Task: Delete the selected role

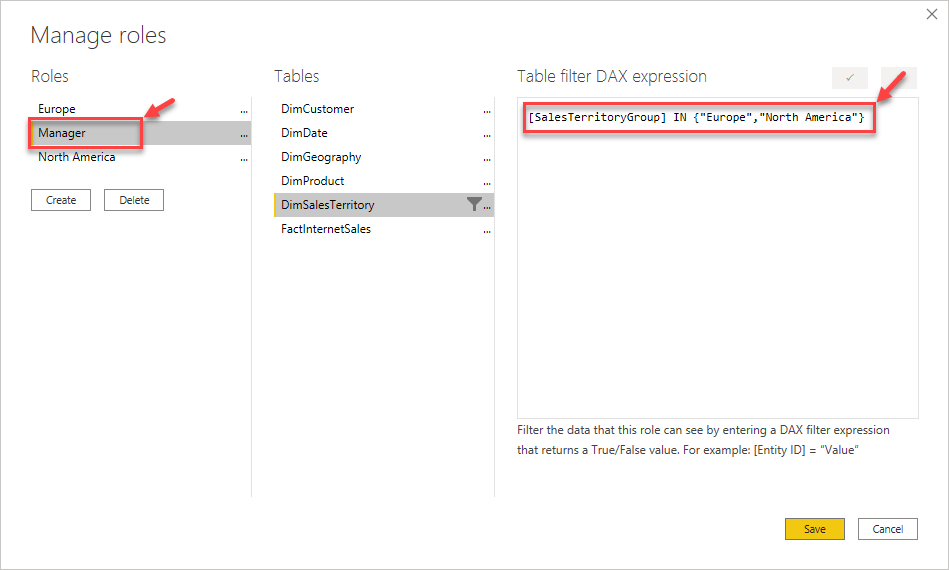Action: click(x=134, y=200)
